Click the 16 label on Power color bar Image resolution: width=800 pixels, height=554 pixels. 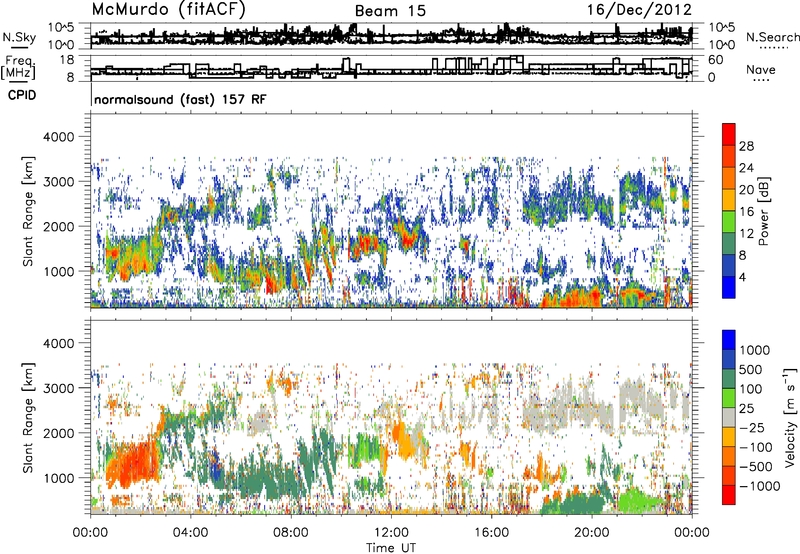click(746, 212)
